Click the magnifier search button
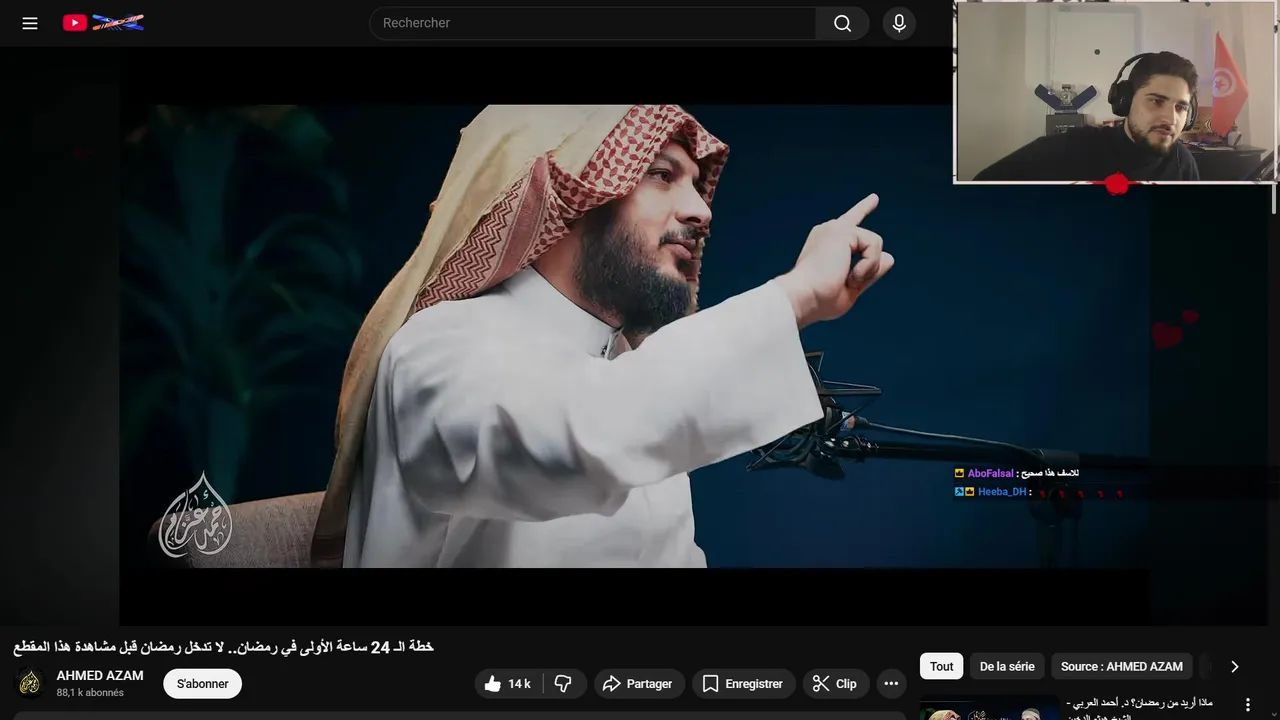Image resolution: width=1280 pixels, height=720 pixels. [843, 23]
